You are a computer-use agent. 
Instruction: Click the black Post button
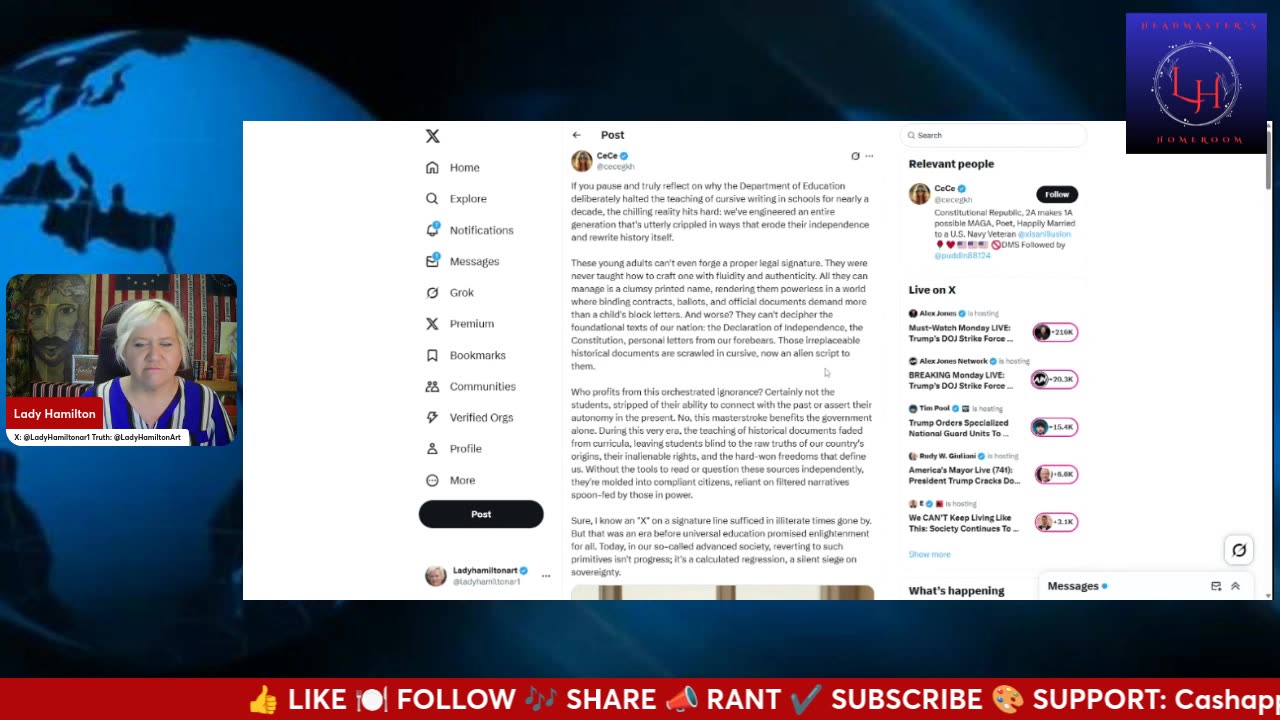click(481, 514)
